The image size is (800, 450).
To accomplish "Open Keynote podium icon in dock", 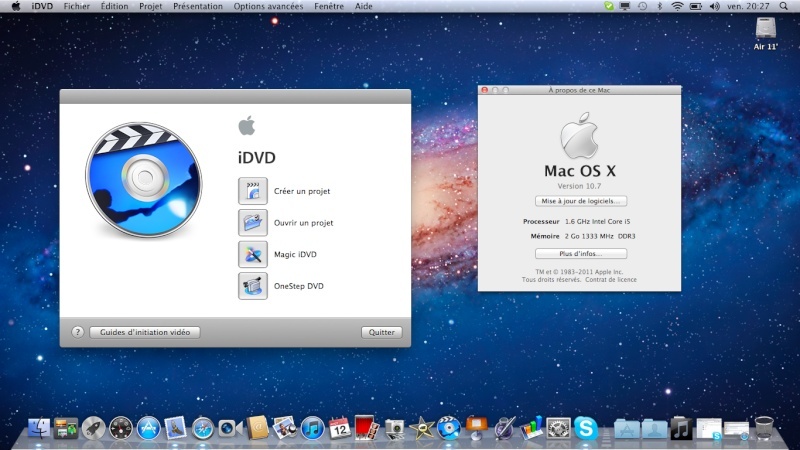I will (x=477, y=428).
